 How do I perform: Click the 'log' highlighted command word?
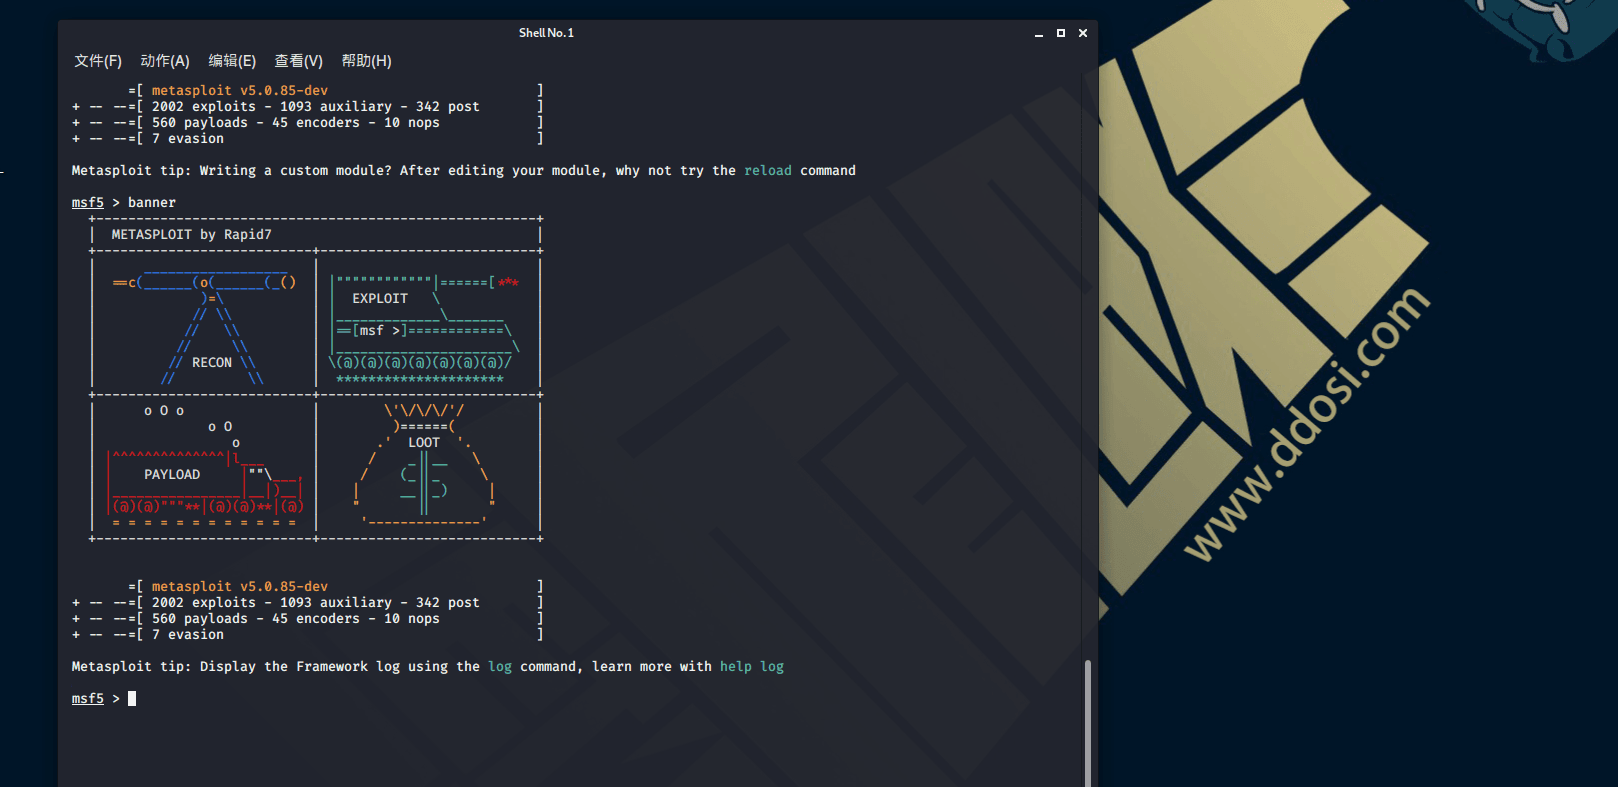click(x=500, y=667)
